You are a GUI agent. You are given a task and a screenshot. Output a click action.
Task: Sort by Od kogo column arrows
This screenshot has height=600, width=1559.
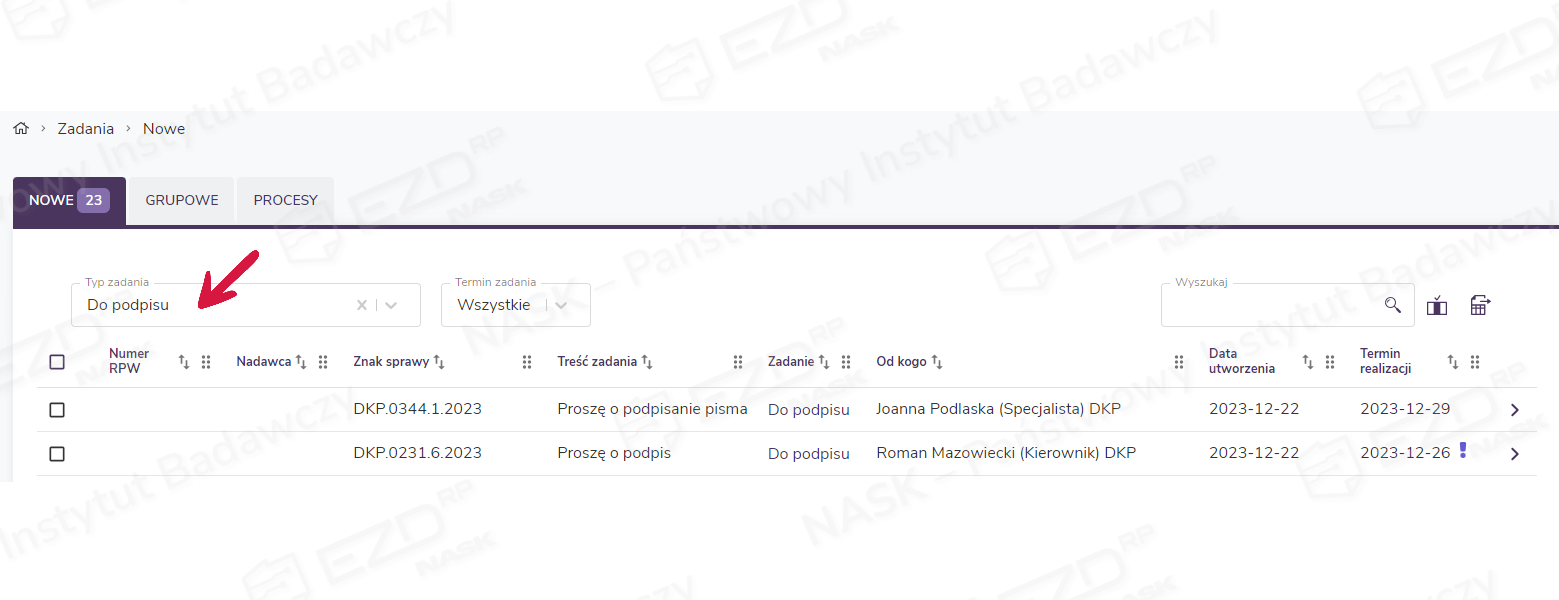coord(937,362)
